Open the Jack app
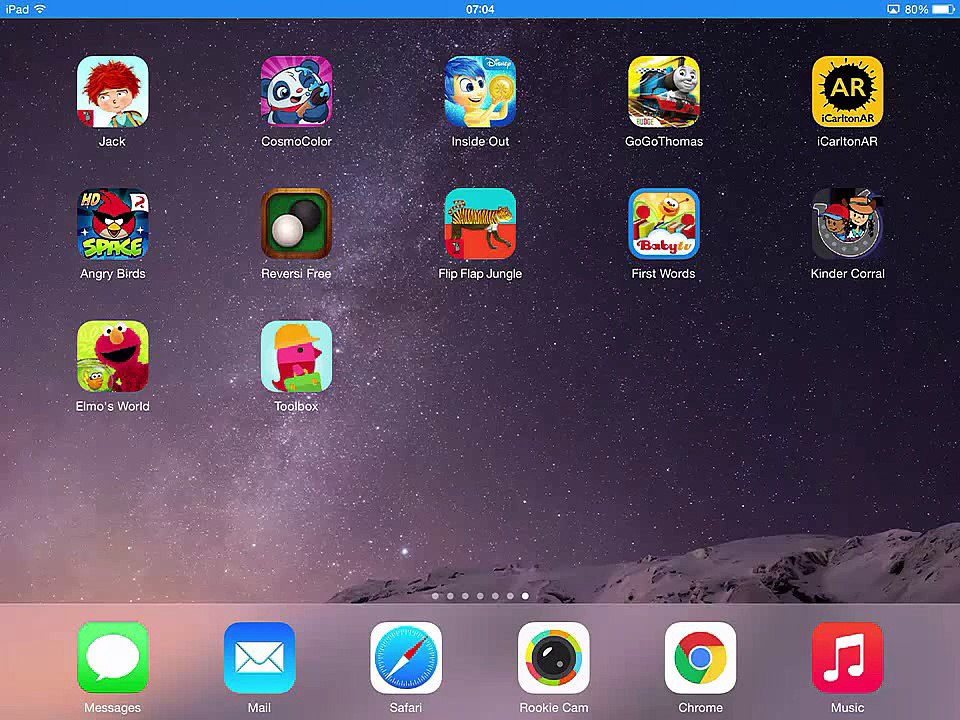Screen dimensions: 960x720 [x=113, y=92]
